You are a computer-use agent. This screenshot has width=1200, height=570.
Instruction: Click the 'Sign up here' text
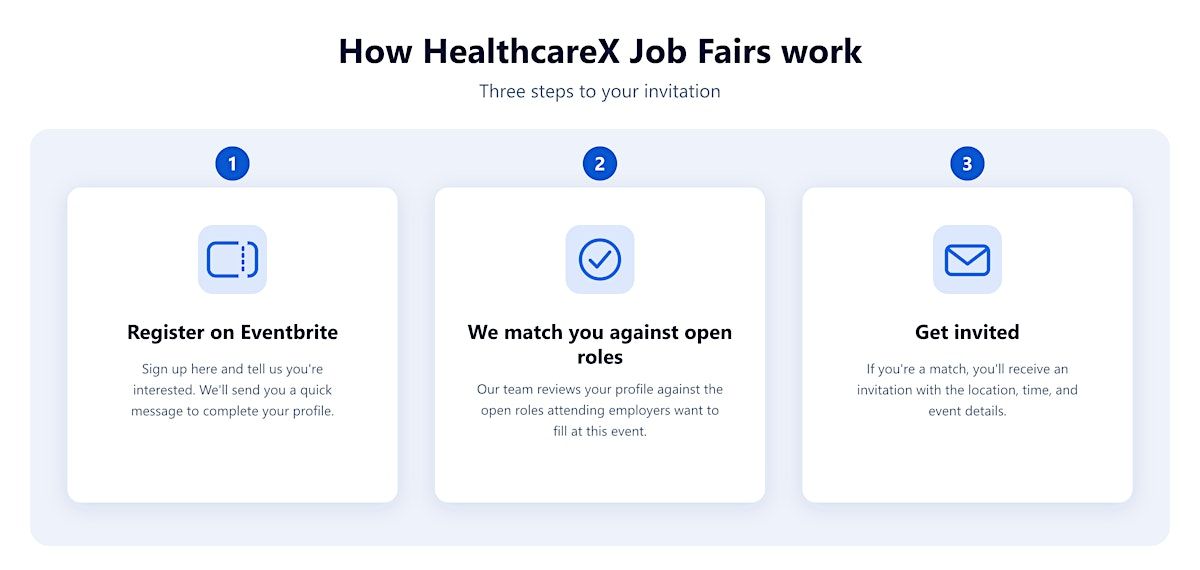click(177, 369)
